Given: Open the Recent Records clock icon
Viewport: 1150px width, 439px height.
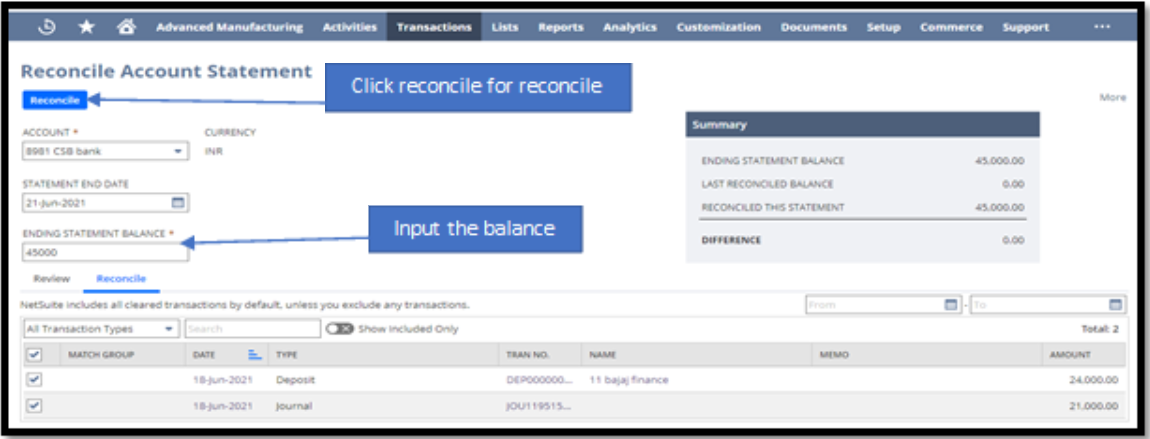Looking at the screenshot, I should (46, 27).
